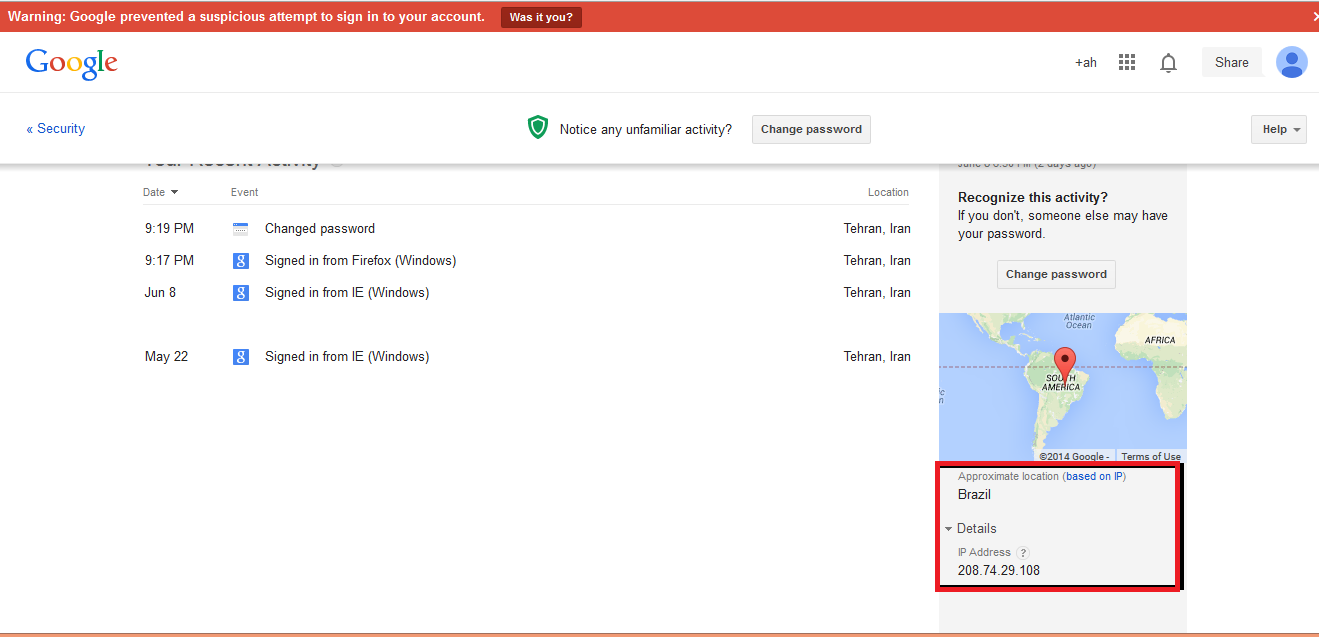Click the Changed password event icon
The width and height of the screenshot is (1319, 637).
(240, 229)
